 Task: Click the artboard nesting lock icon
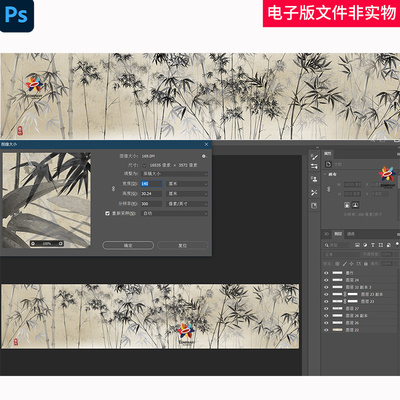click(359, 264)
